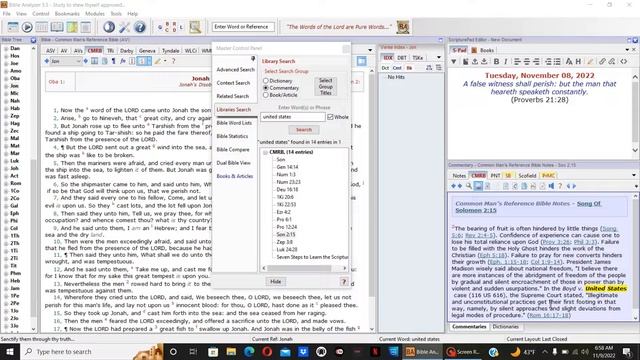Expand the Dan book in the Bible Tree
Screen dimensions: 640x360
[x=6, y=49]
